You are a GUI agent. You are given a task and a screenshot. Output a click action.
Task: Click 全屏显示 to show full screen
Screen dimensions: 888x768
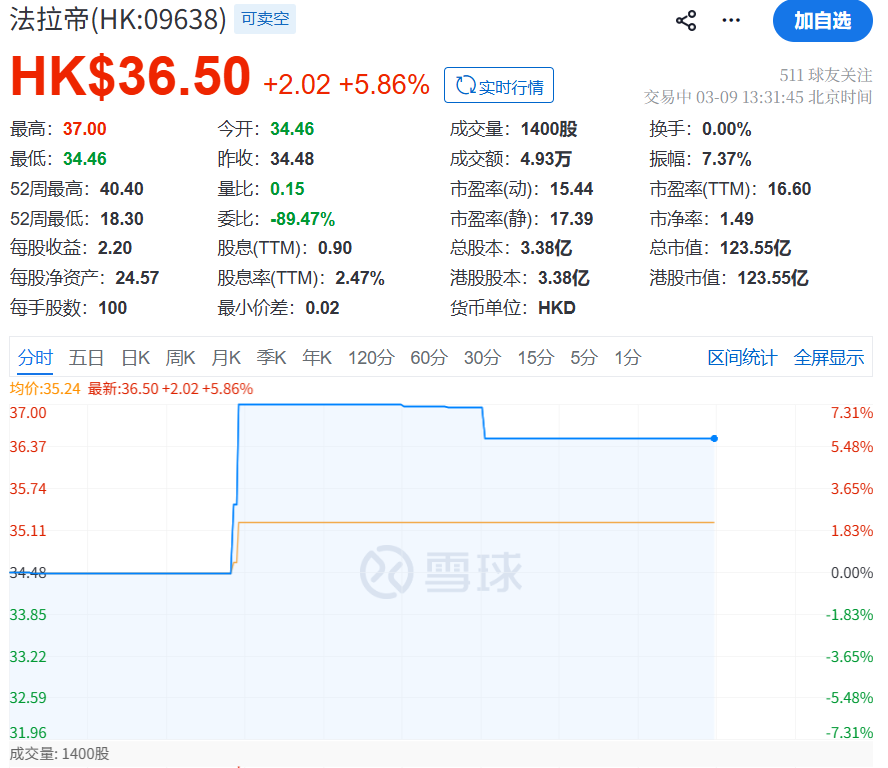tap(829, 357)
